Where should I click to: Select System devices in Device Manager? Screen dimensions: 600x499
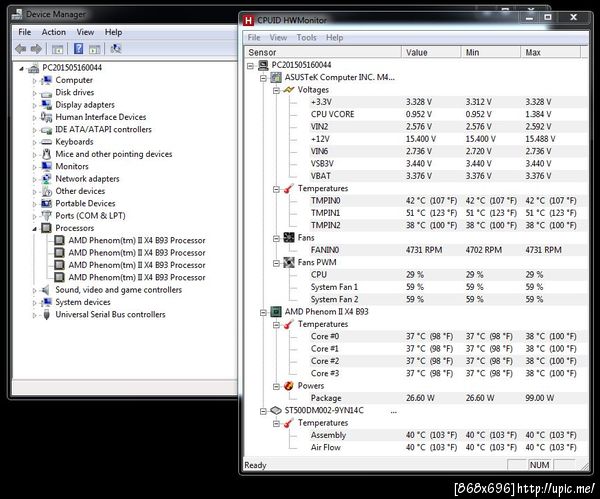click(83, 302)
